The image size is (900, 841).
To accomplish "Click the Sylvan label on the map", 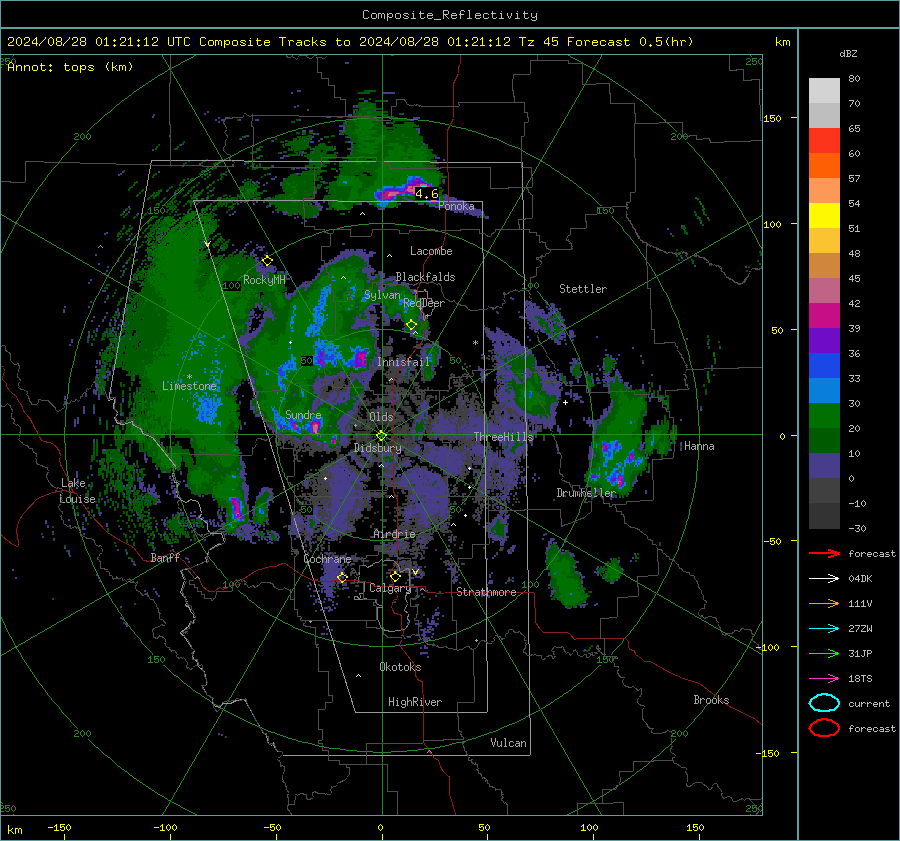I will pos(382,295).
